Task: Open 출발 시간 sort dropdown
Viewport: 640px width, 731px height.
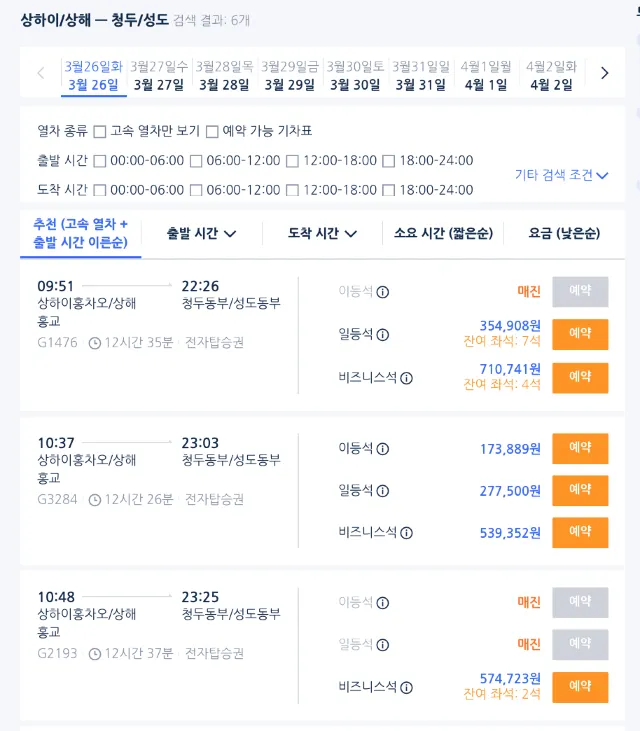Action: [201, 233]
